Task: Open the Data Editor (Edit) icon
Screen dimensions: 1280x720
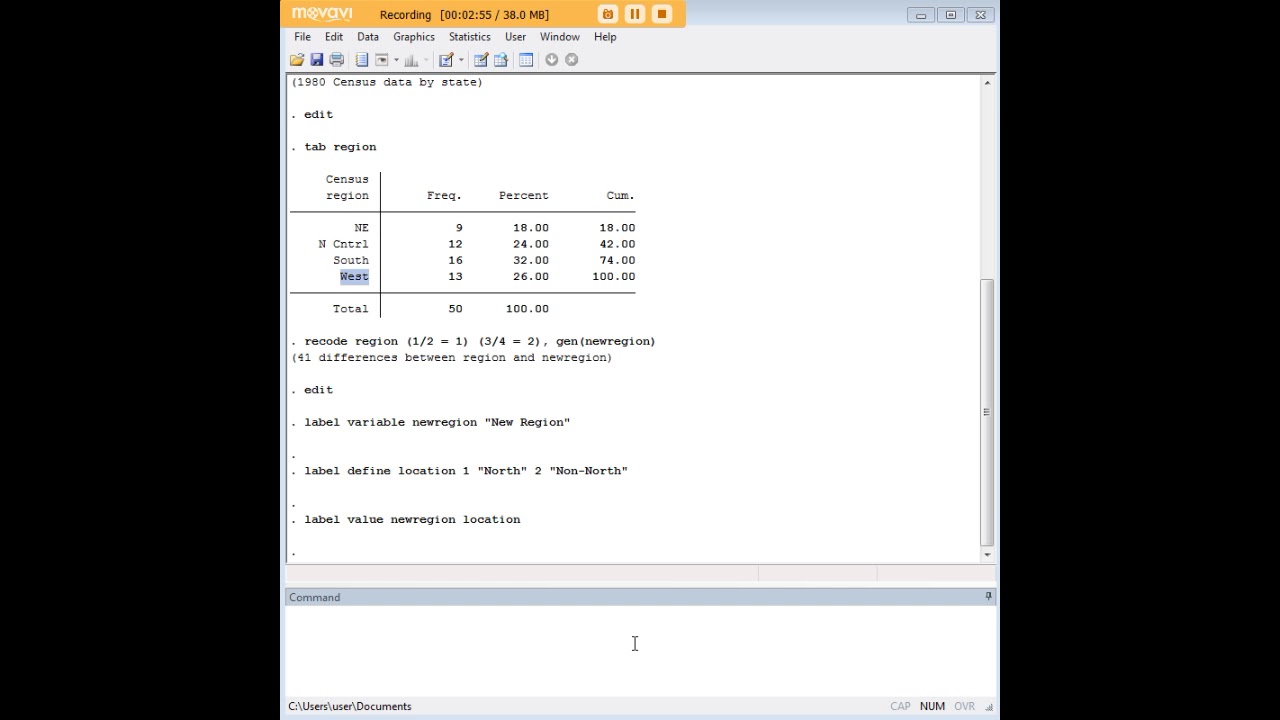Action: [x=481, y=60]
